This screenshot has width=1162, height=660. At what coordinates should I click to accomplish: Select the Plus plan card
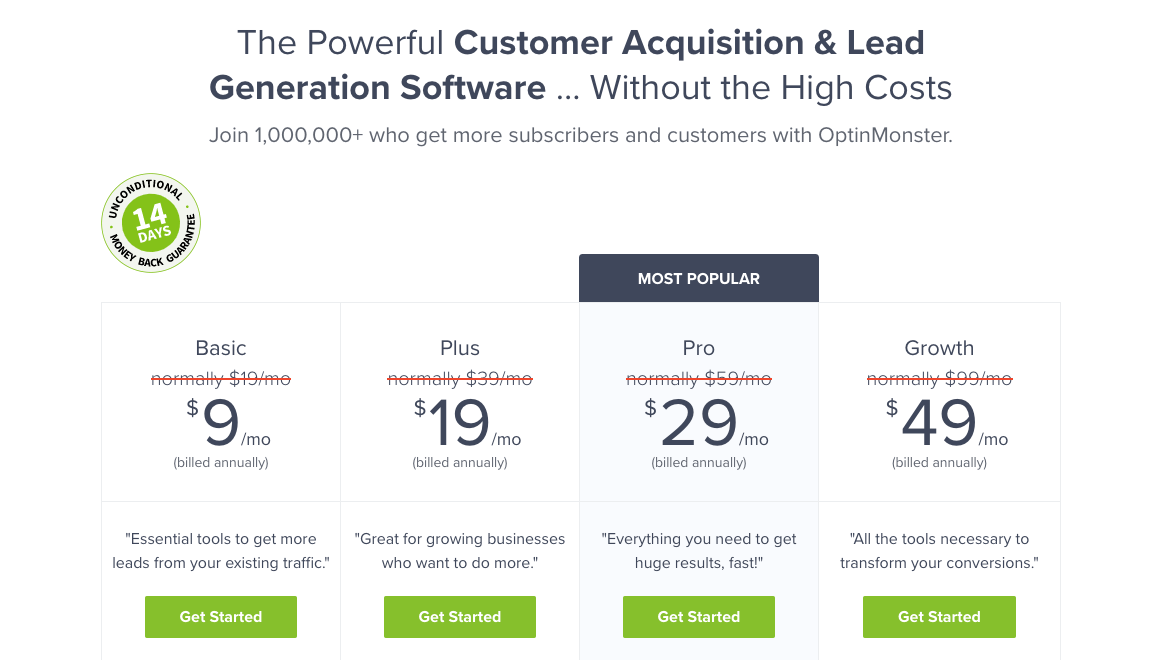tap(459, 400)
